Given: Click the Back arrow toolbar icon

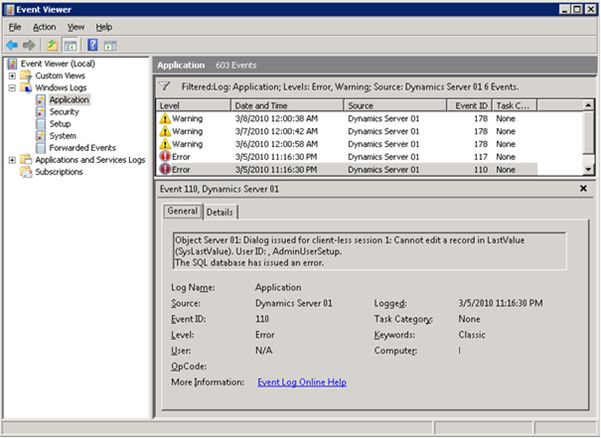Looking at the screenshot, I should [x=12, y=45].
